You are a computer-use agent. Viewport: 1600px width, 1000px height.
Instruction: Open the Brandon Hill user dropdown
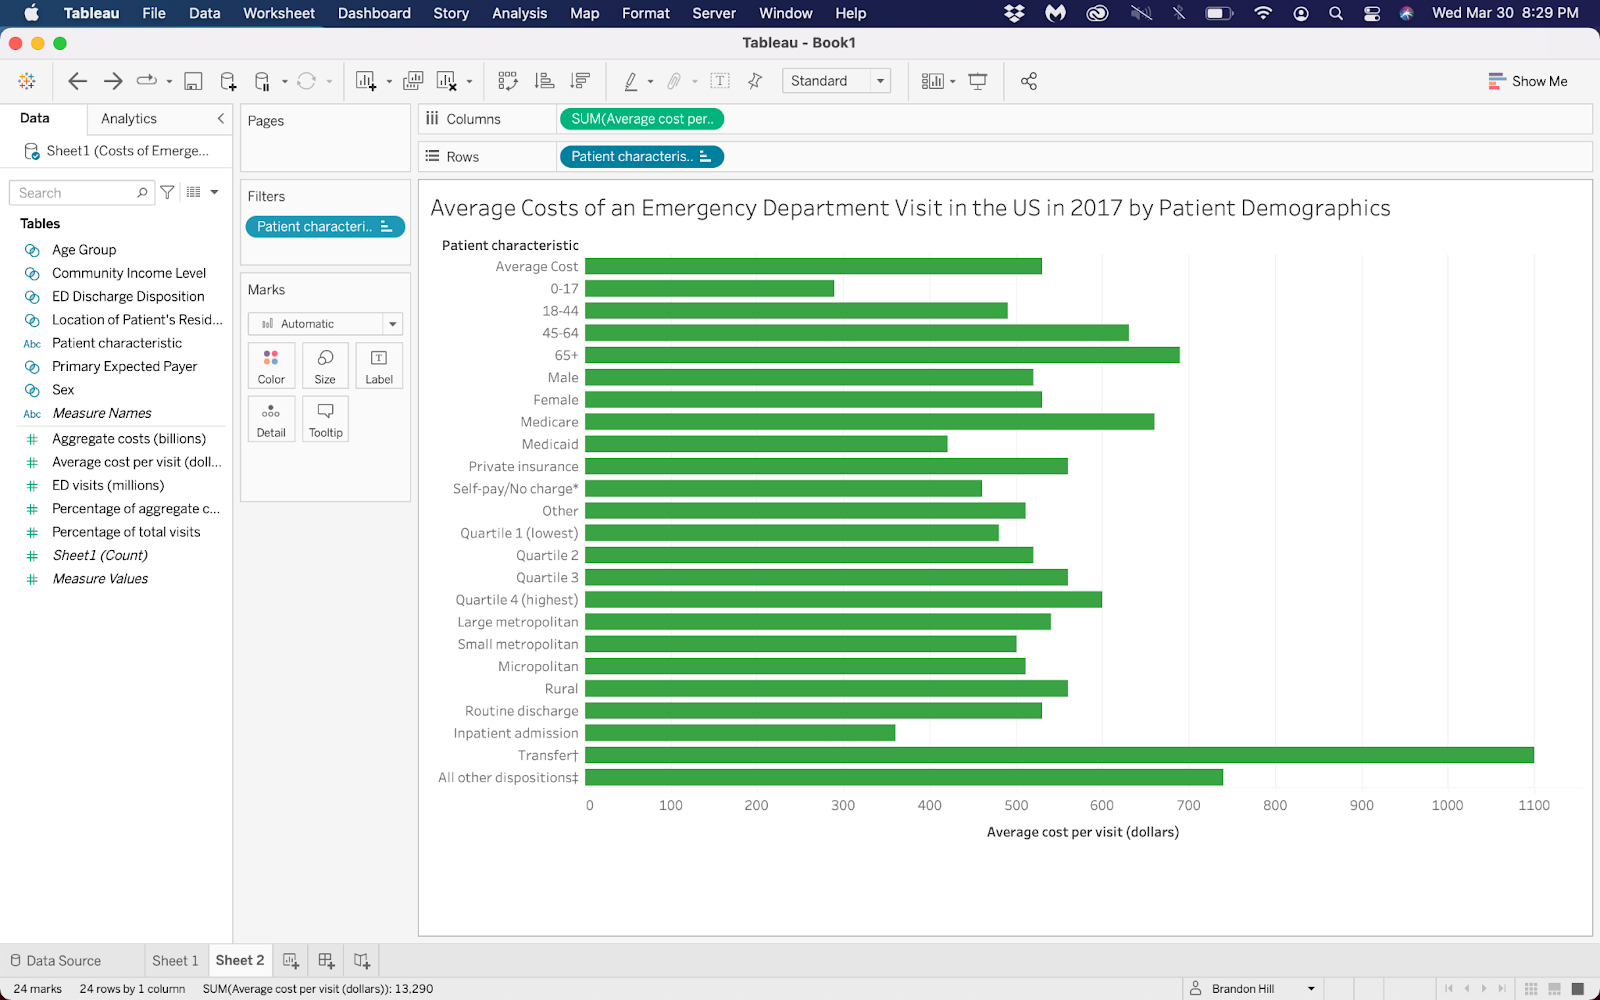click(x=1253, y=989)
